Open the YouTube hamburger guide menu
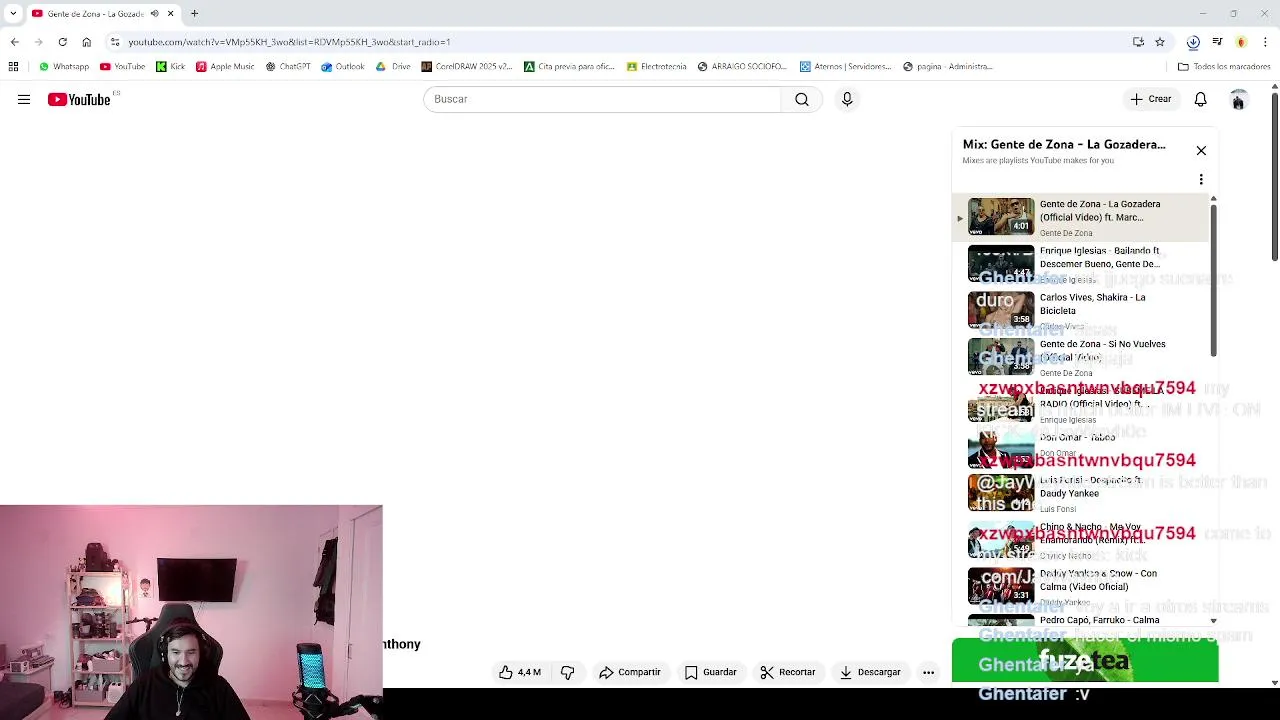Viewport: 1280px width, 720px height. tap(24, 99)
